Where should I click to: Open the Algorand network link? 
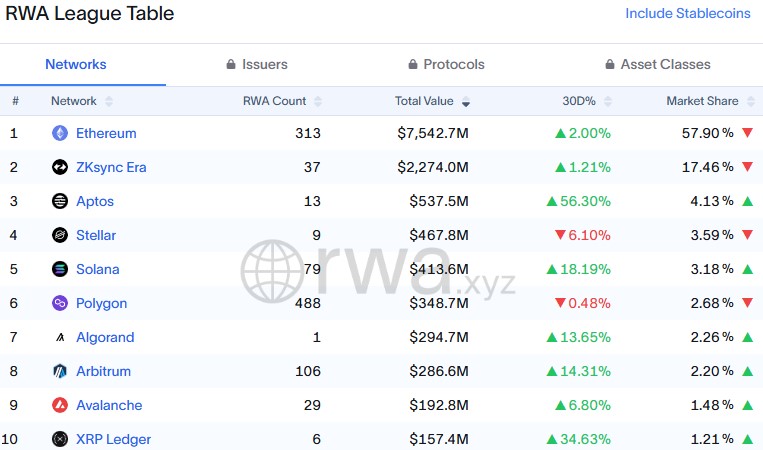click(105, 338)
